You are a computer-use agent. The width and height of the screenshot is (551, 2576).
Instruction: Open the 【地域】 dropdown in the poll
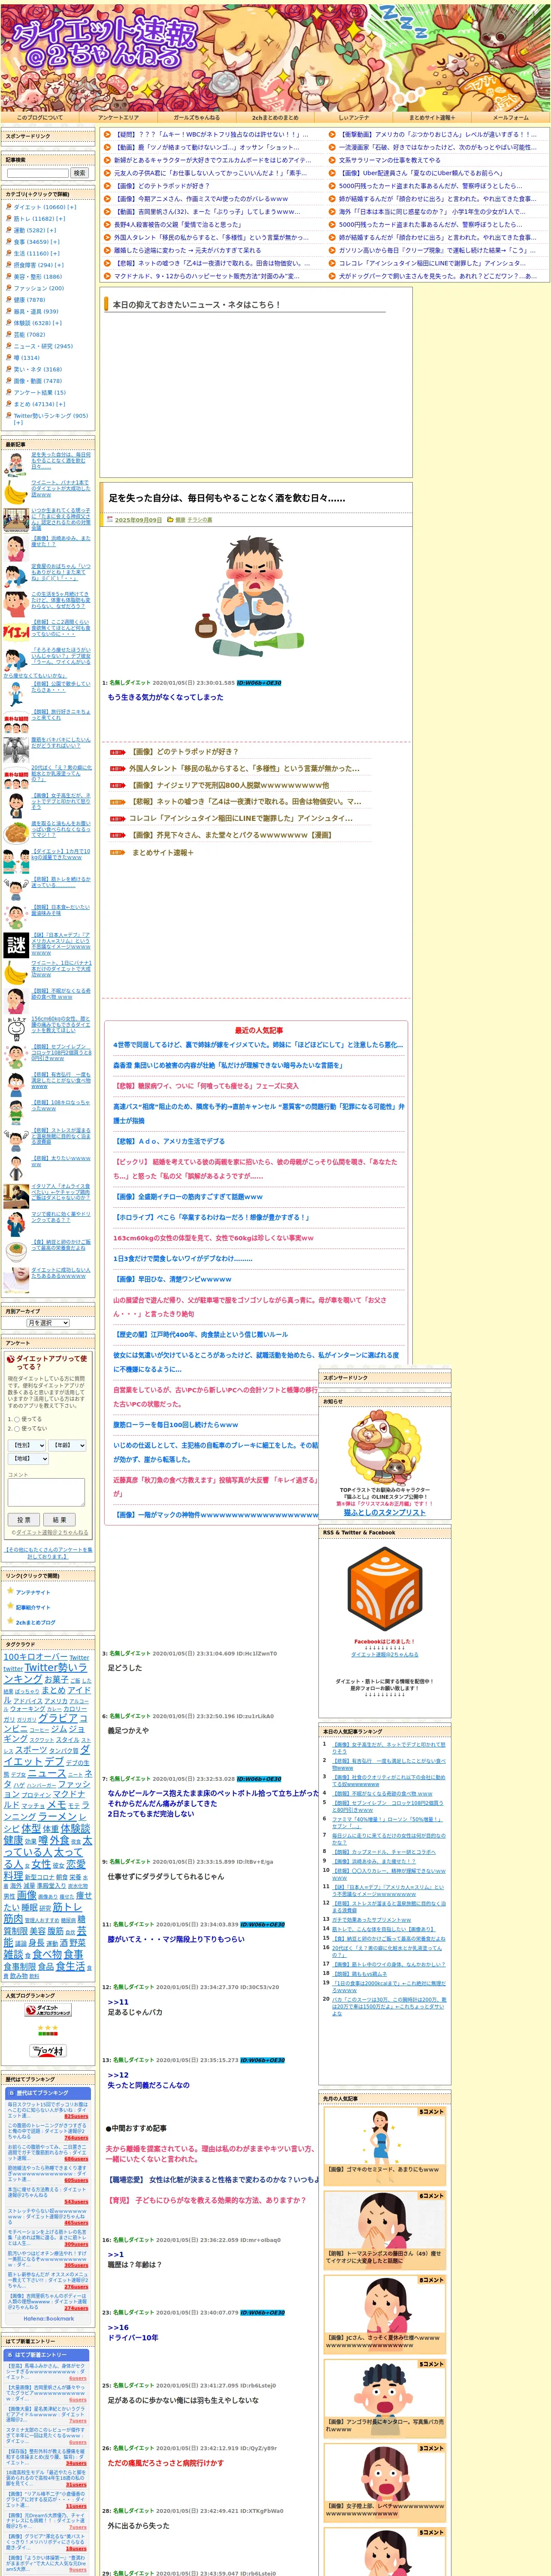pyautogui.click(x=28, y=1458)
